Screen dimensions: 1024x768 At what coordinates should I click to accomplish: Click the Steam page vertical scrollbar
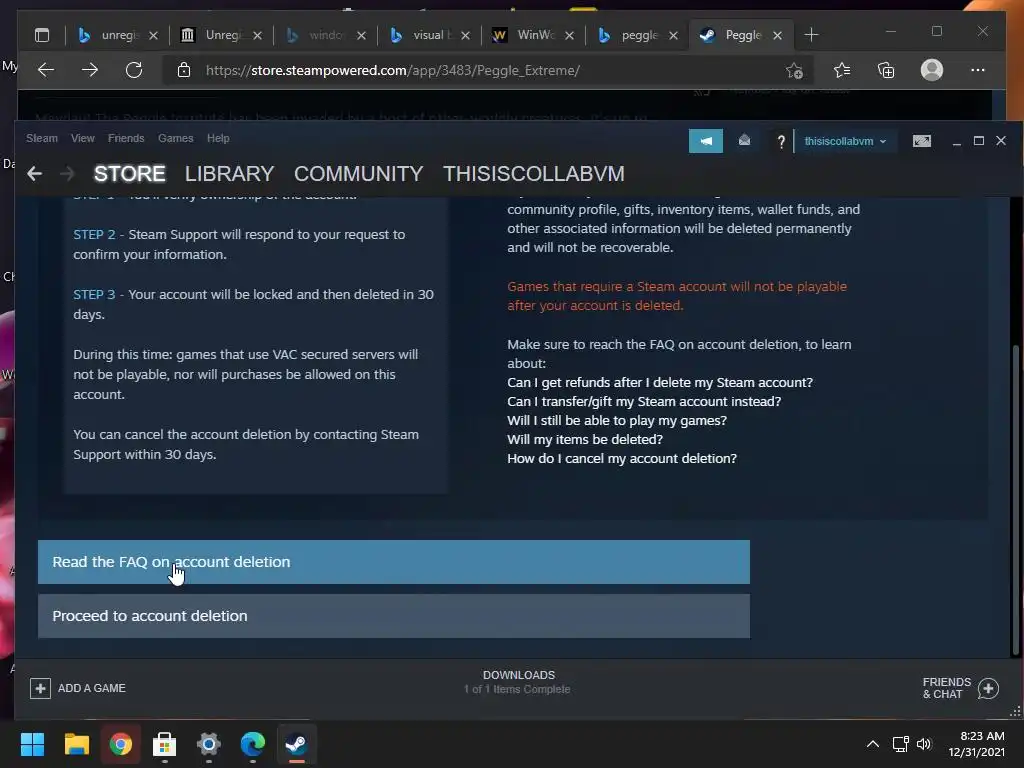pyautogui.click(x=1015, y=500)
